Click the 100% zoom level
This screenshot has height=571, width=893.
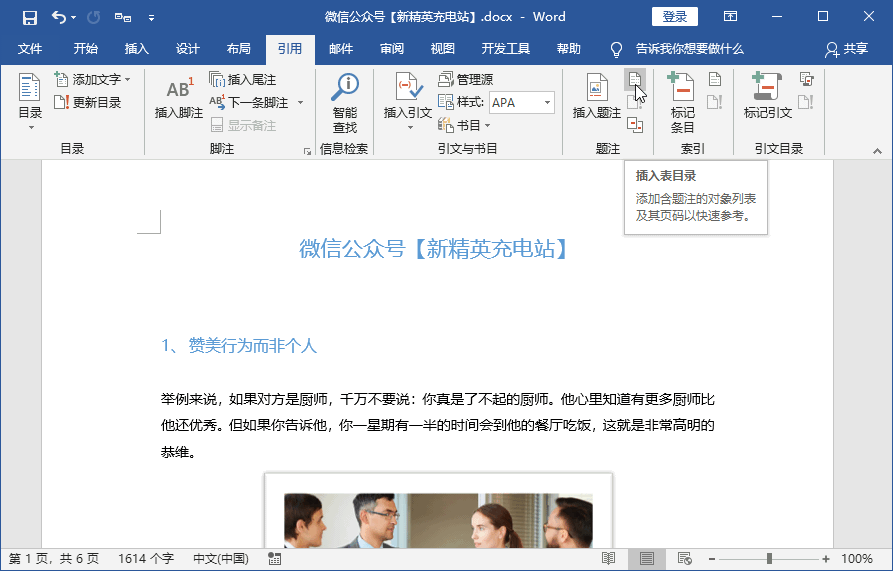coord(857,559)
